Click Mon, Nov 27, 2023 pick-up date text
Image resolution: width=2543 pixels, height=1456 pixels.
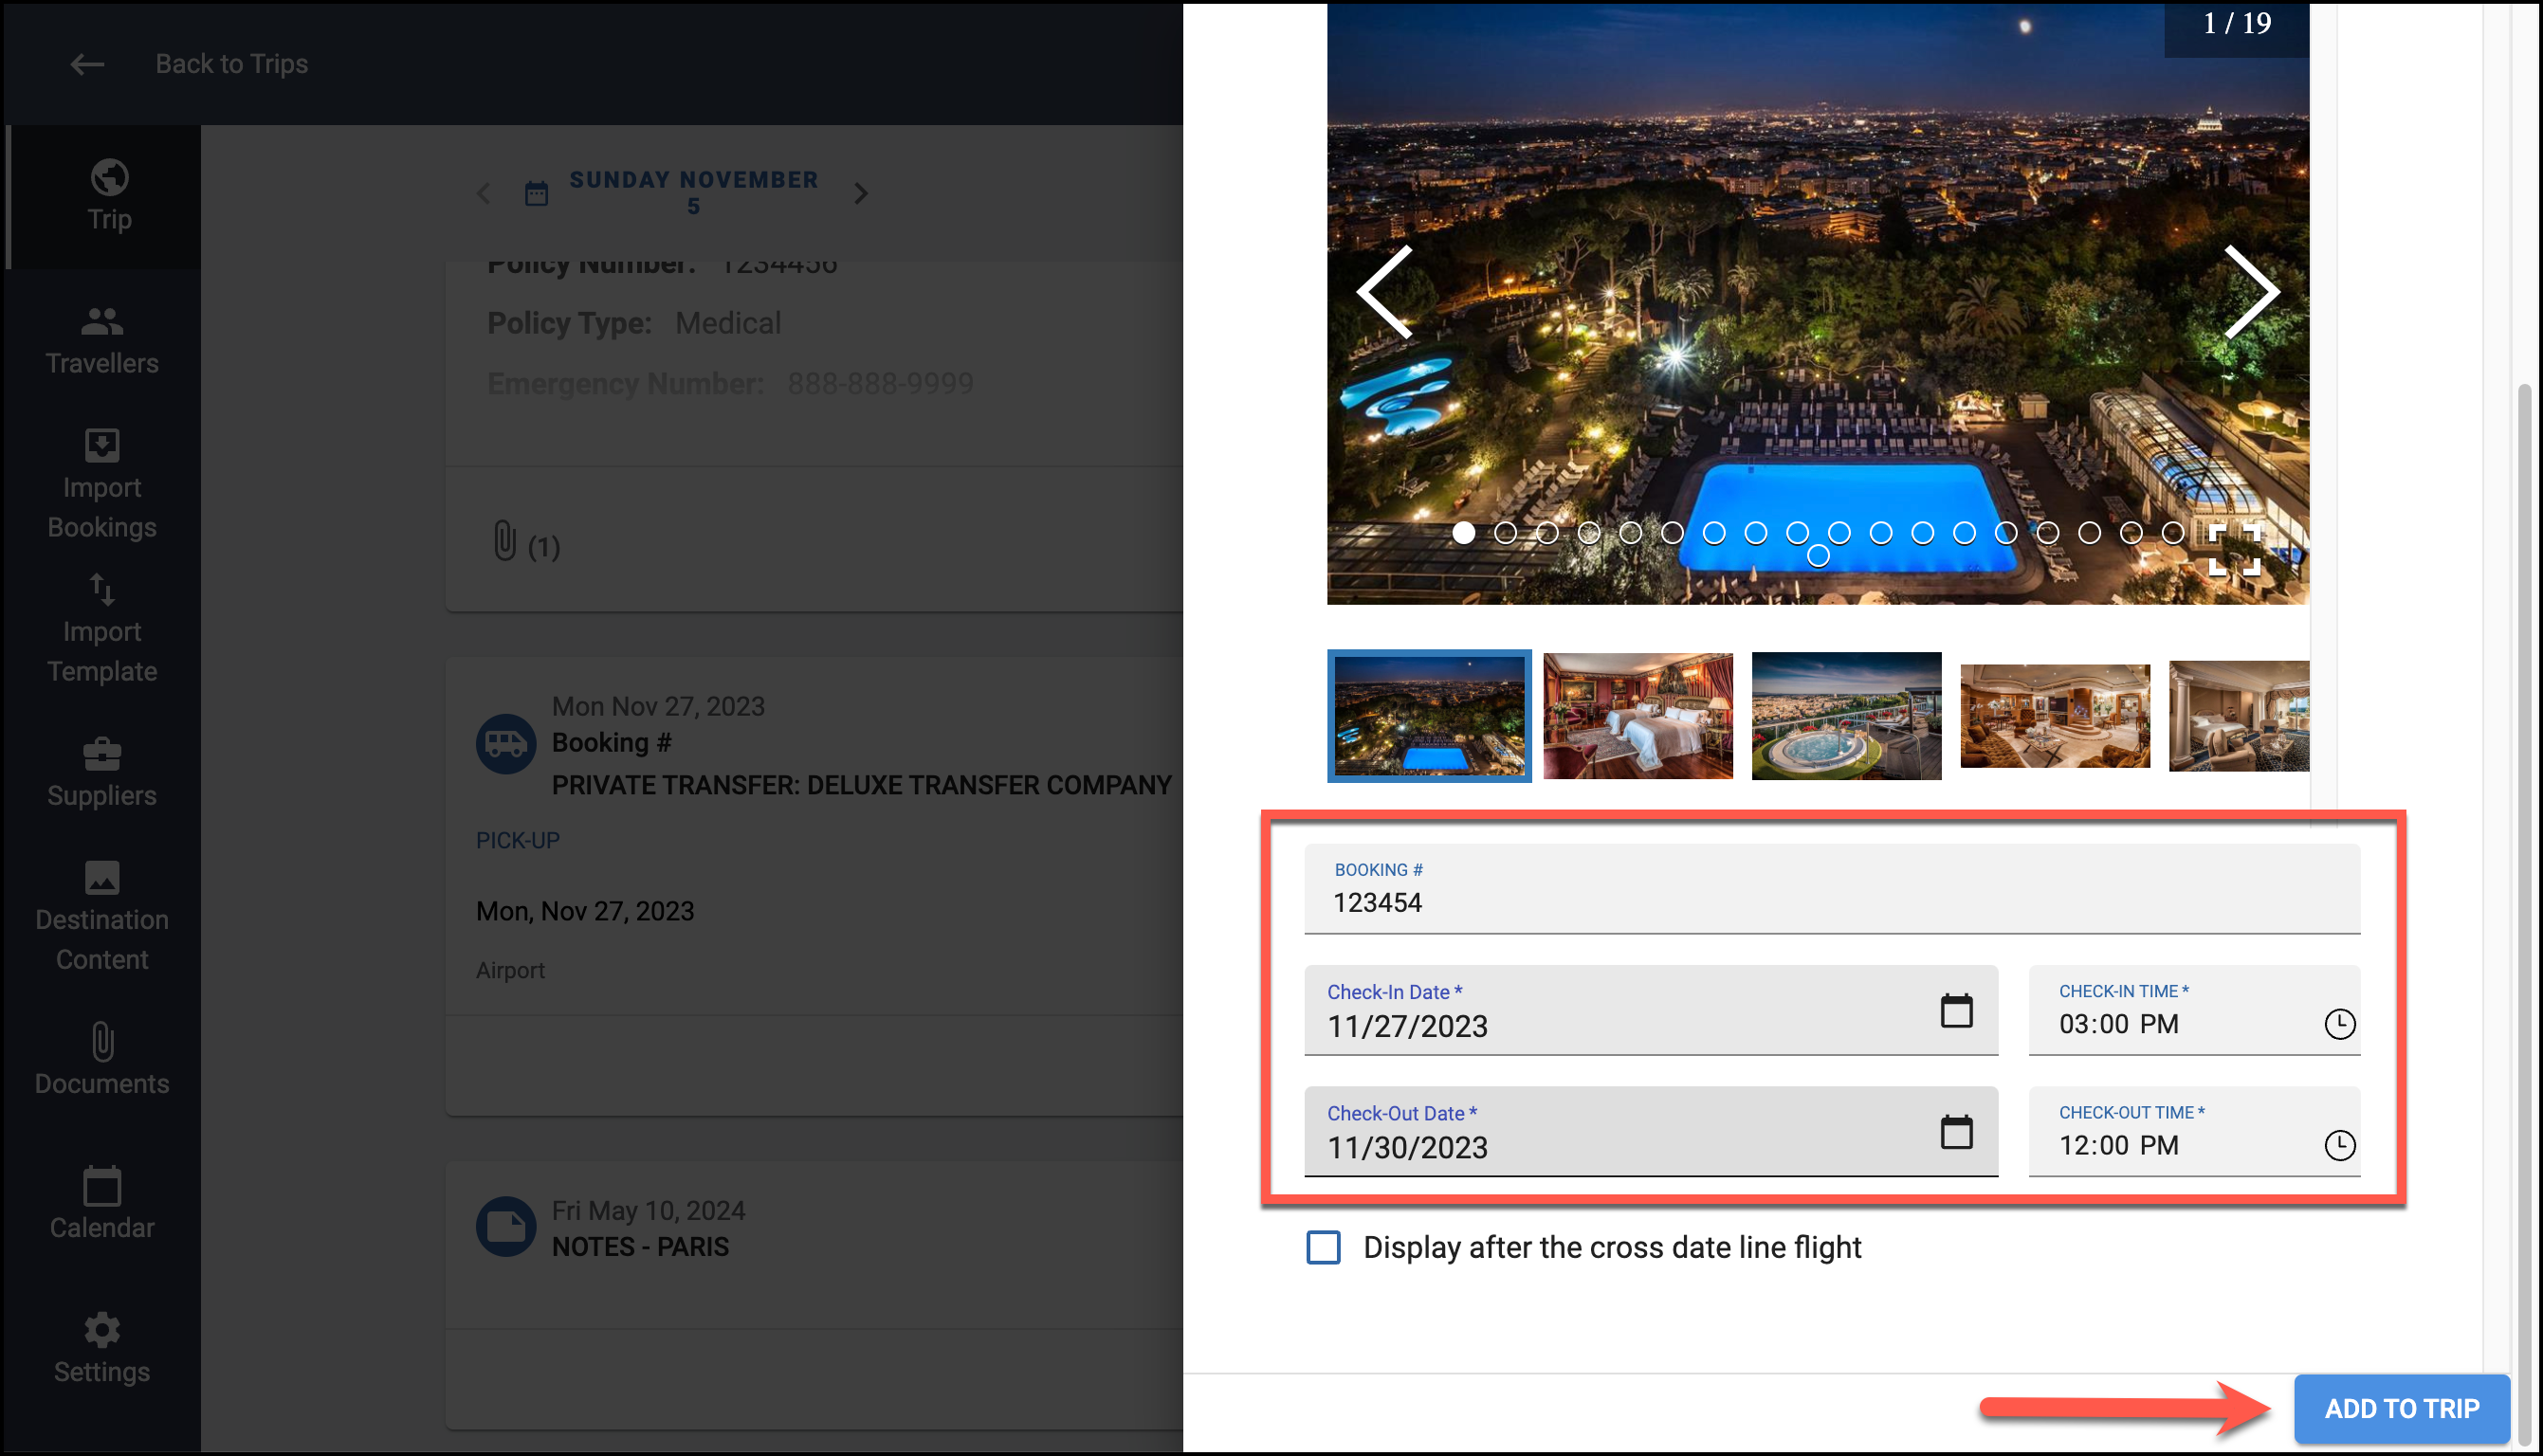[585, 911]
